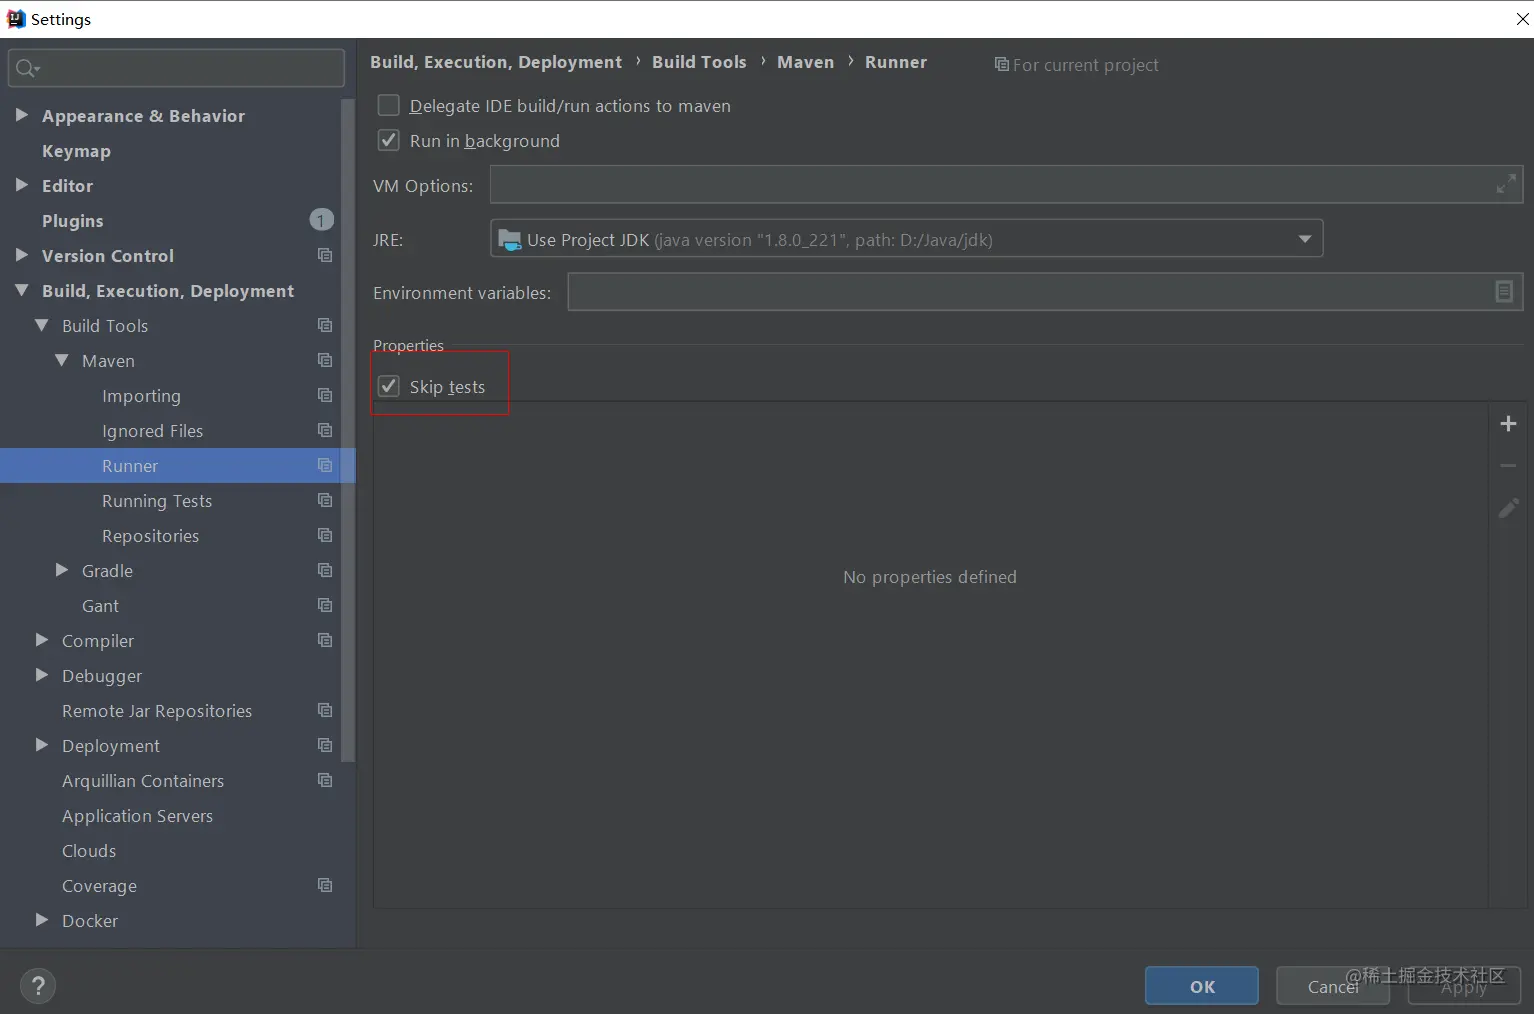
Task: Toggle the Run in background checkbox
Action: (389, 140)
